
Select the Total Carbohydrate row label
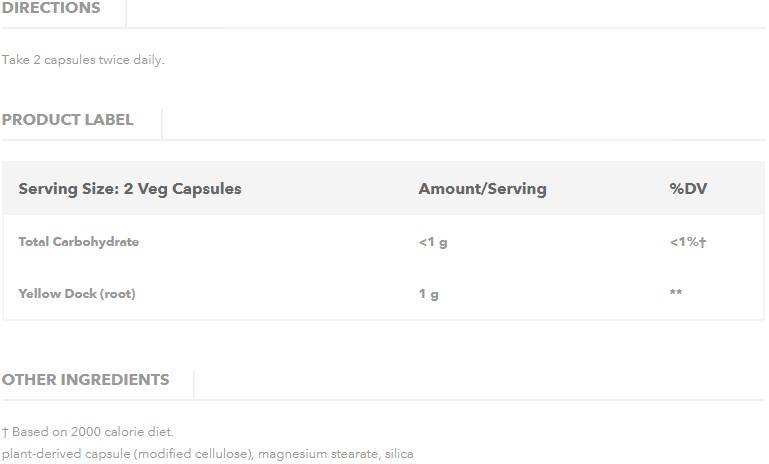pyautogui.click(x=78, y=242)
